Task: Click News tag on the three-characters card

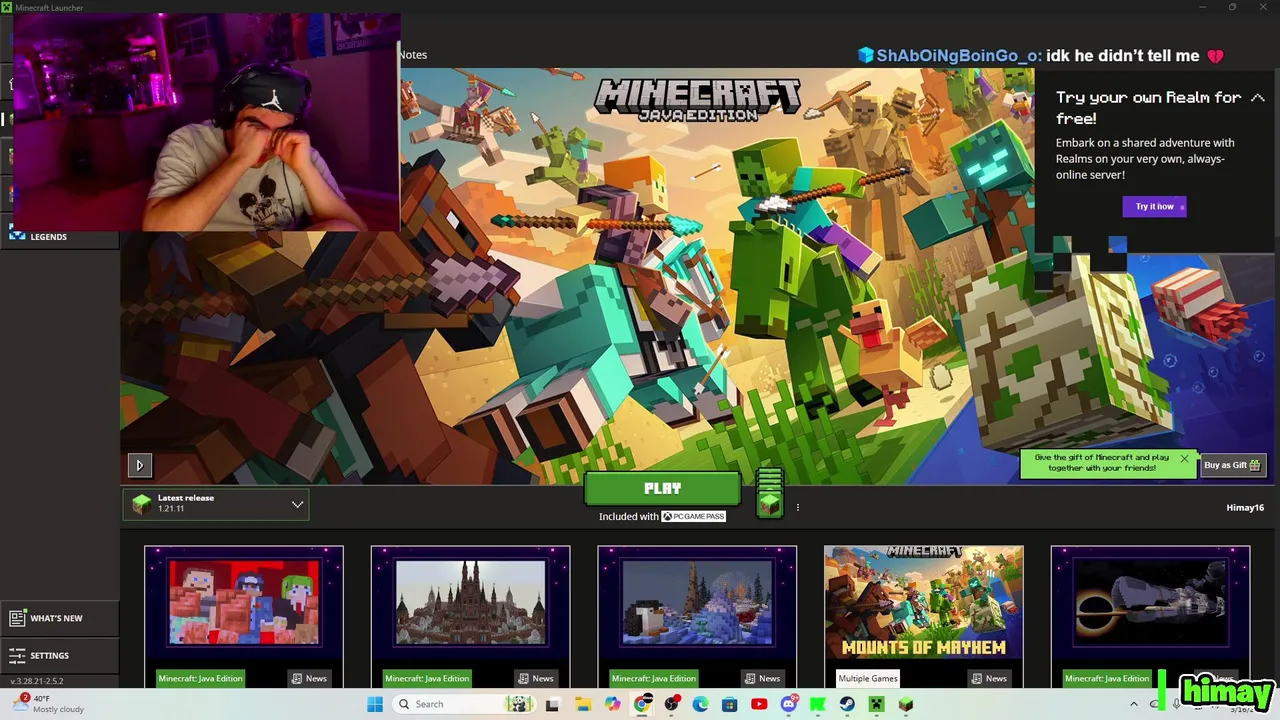Action: tap(309, 678)
